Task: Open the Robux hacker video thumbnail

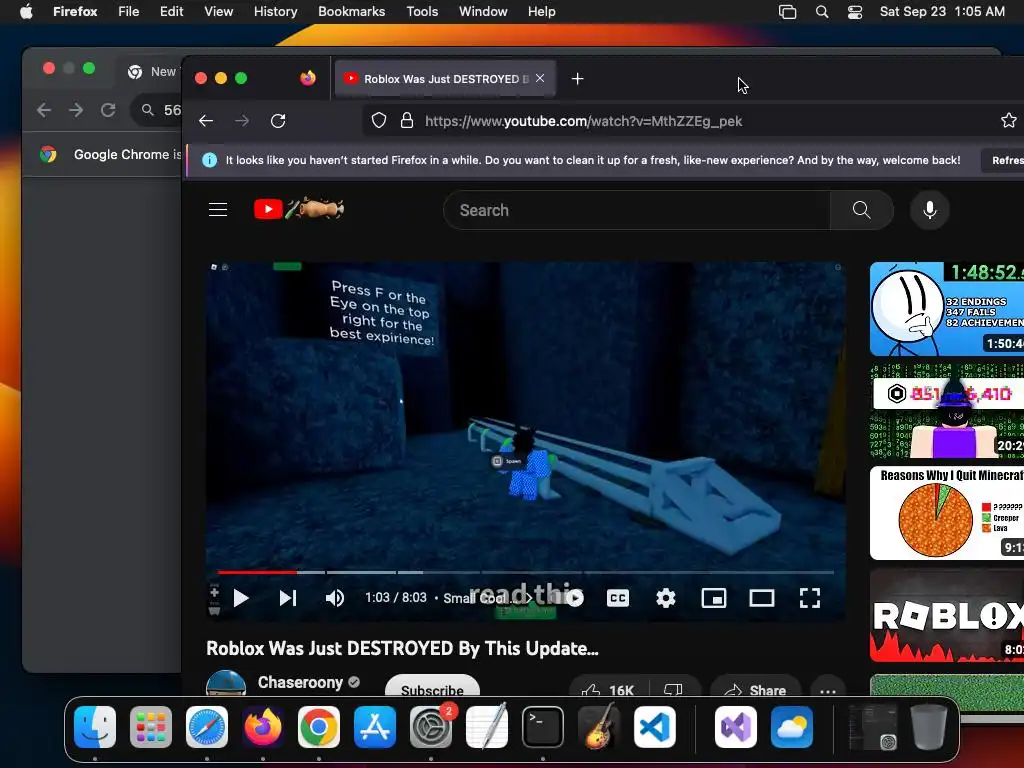Action: point(947,411)
